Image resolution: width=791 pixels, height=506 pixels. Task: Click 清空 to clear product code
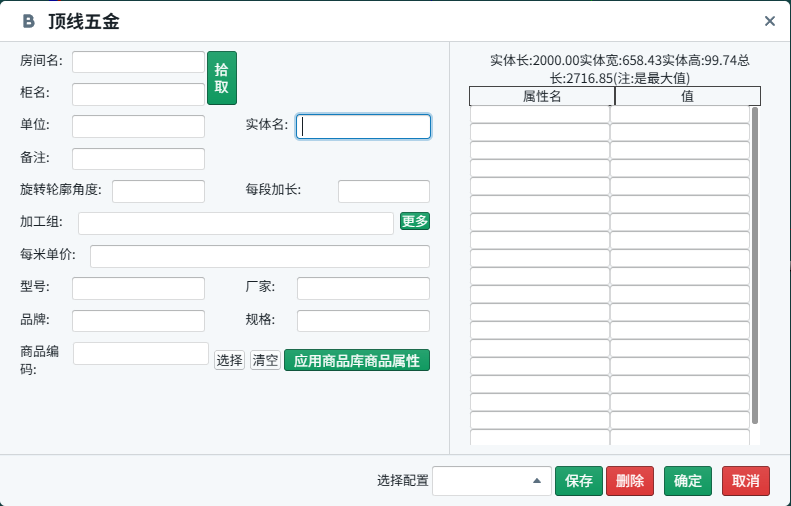[265, 360]
